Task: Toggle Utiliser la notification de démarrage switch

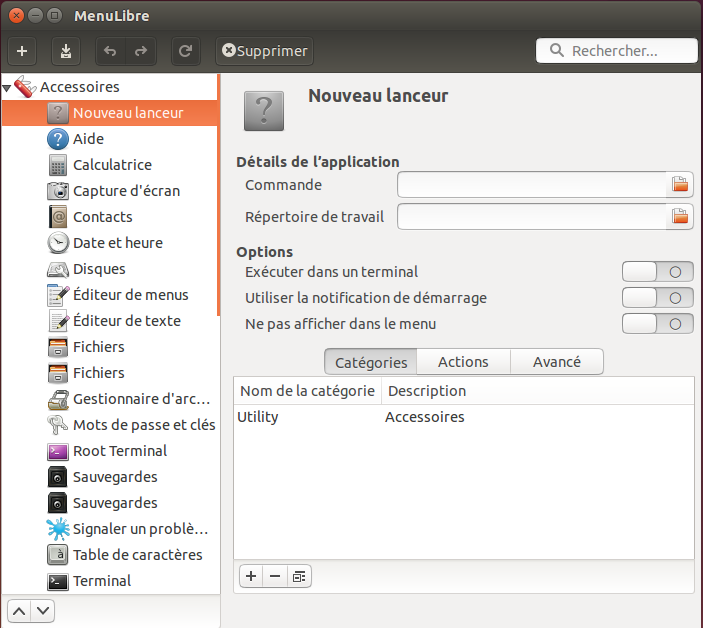Action: click(658, 298)
